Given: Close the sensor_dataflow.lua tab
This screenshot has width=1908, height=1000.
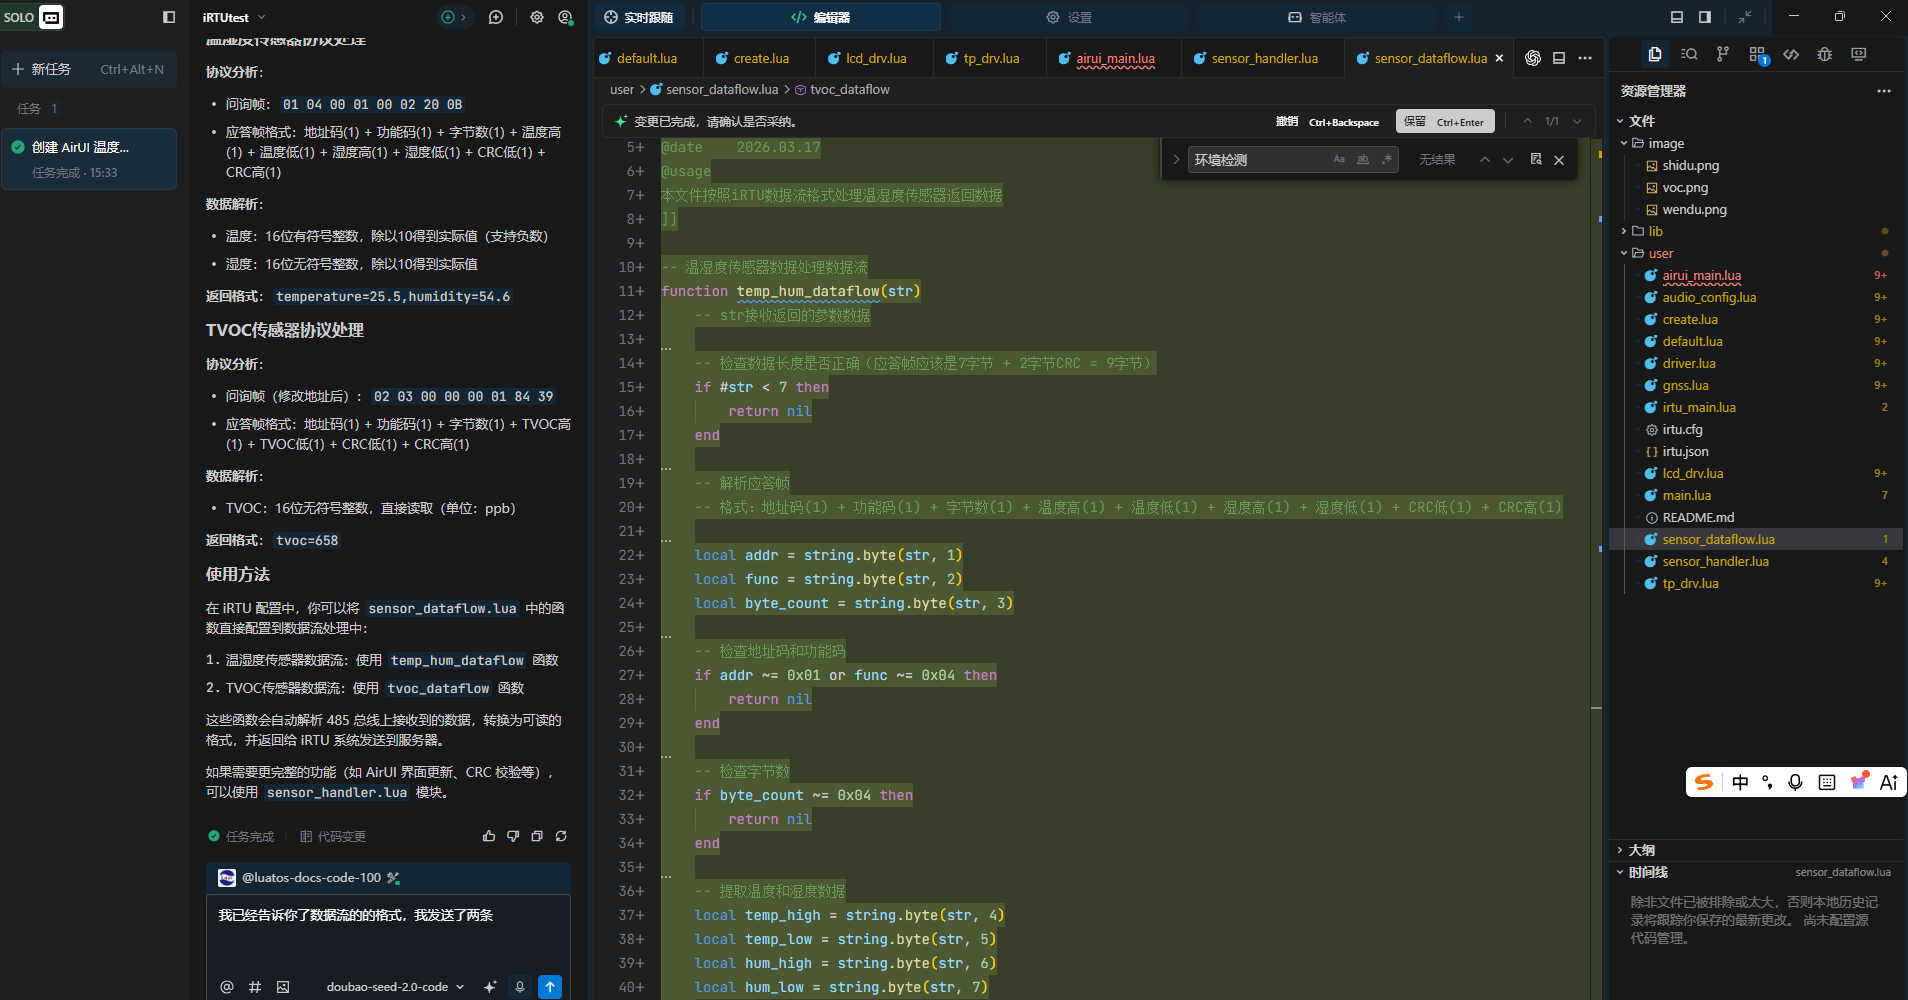Looking at the screenshot, I should 1499,58.
